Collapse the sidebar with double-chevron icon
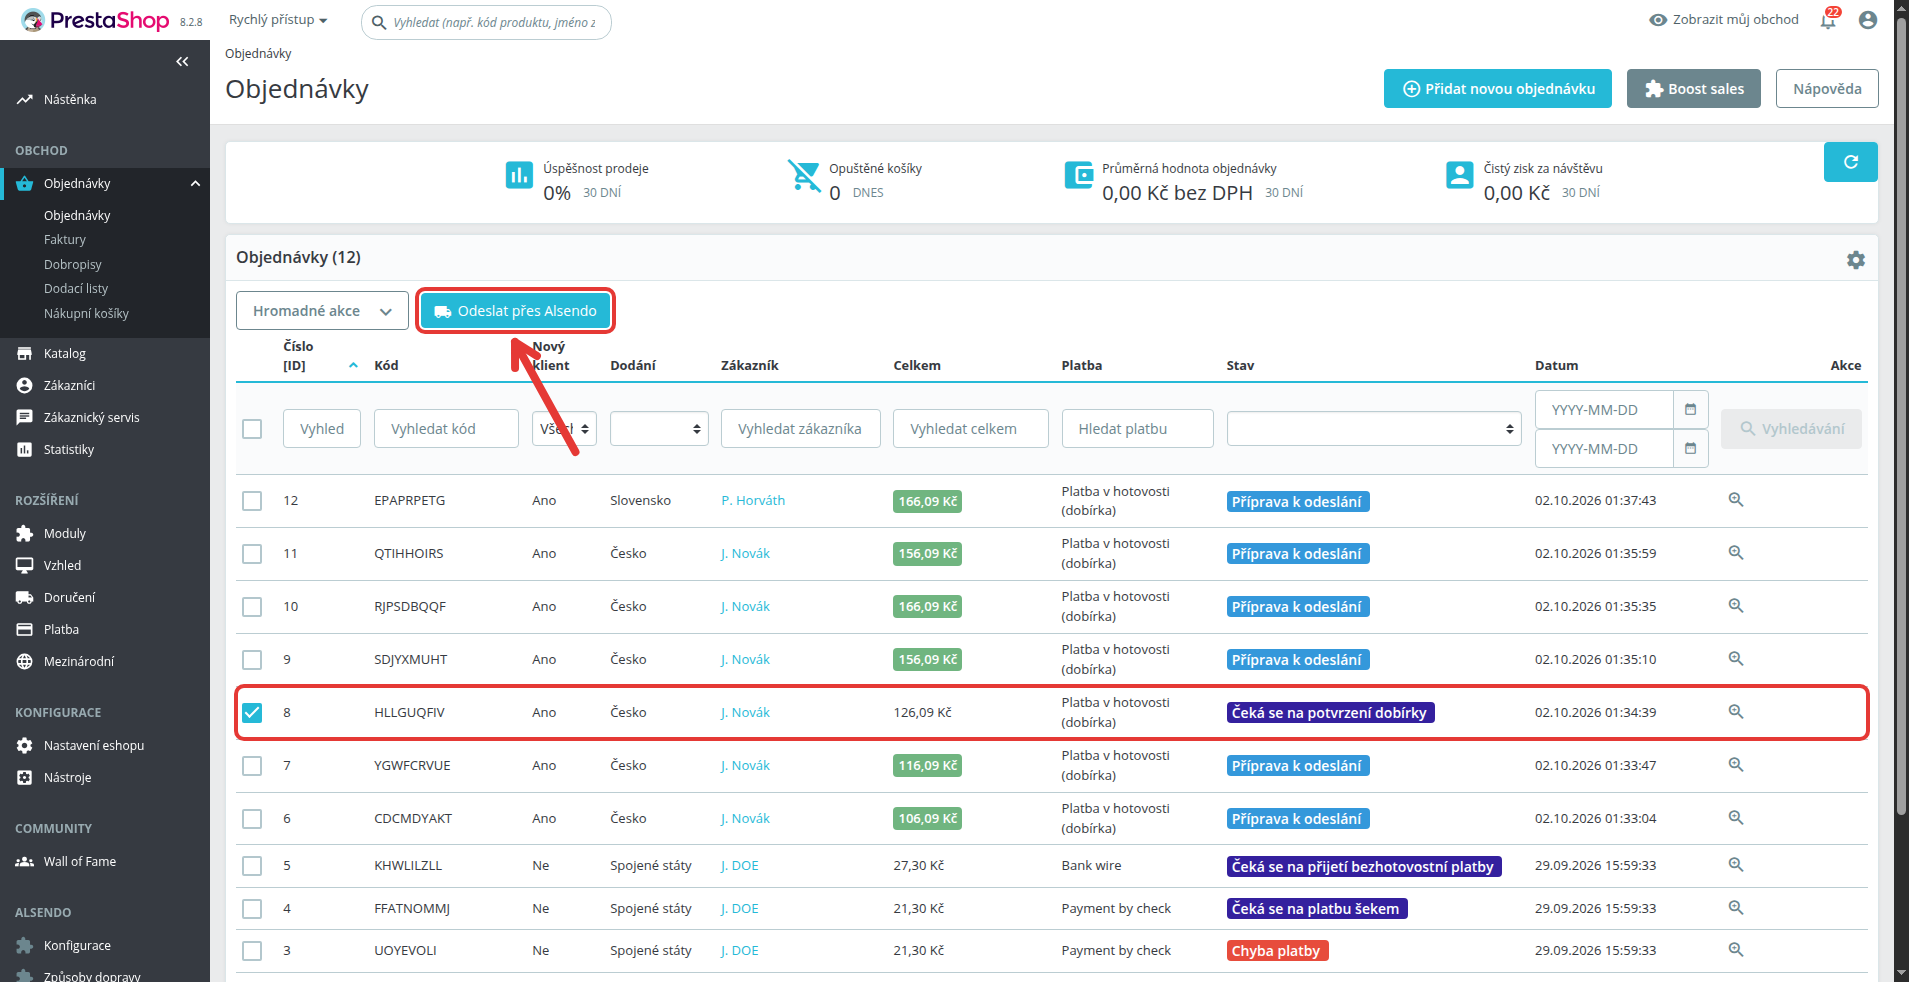The image size is (1909, 982). point(182,62)
